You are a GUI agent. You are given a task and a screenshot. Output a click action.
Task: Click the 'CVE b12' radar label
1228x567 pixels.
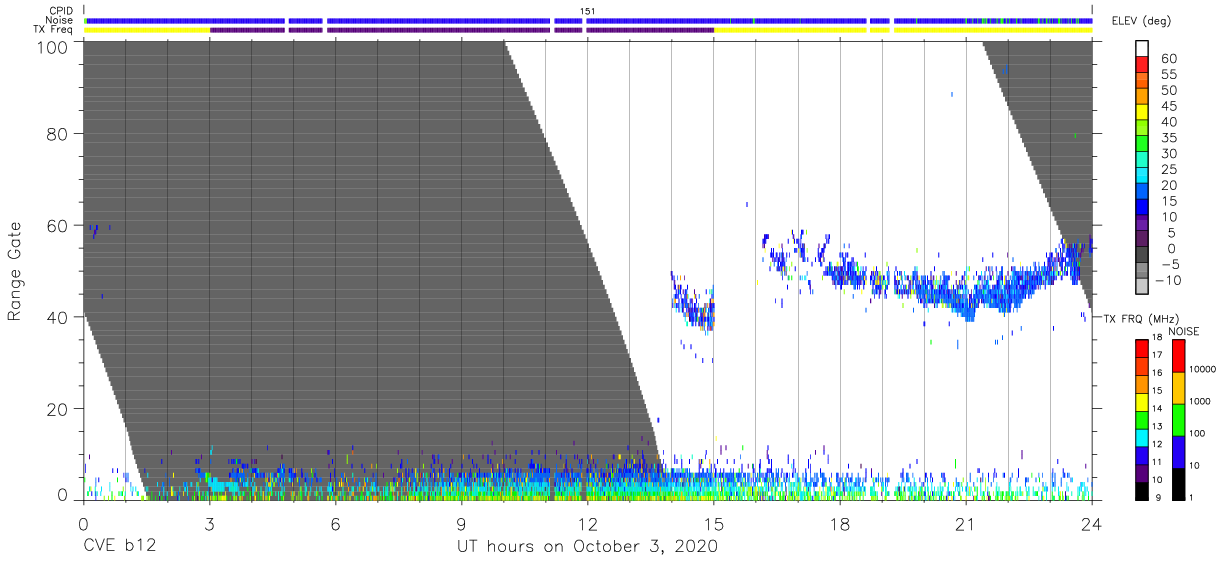(118, 547)
